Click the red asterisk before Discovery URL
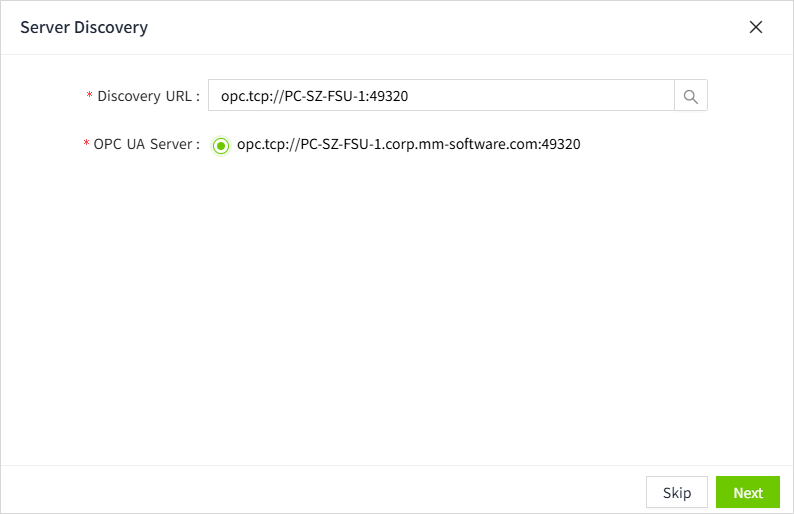Screen dimensions: 794x514 [89, 97]
